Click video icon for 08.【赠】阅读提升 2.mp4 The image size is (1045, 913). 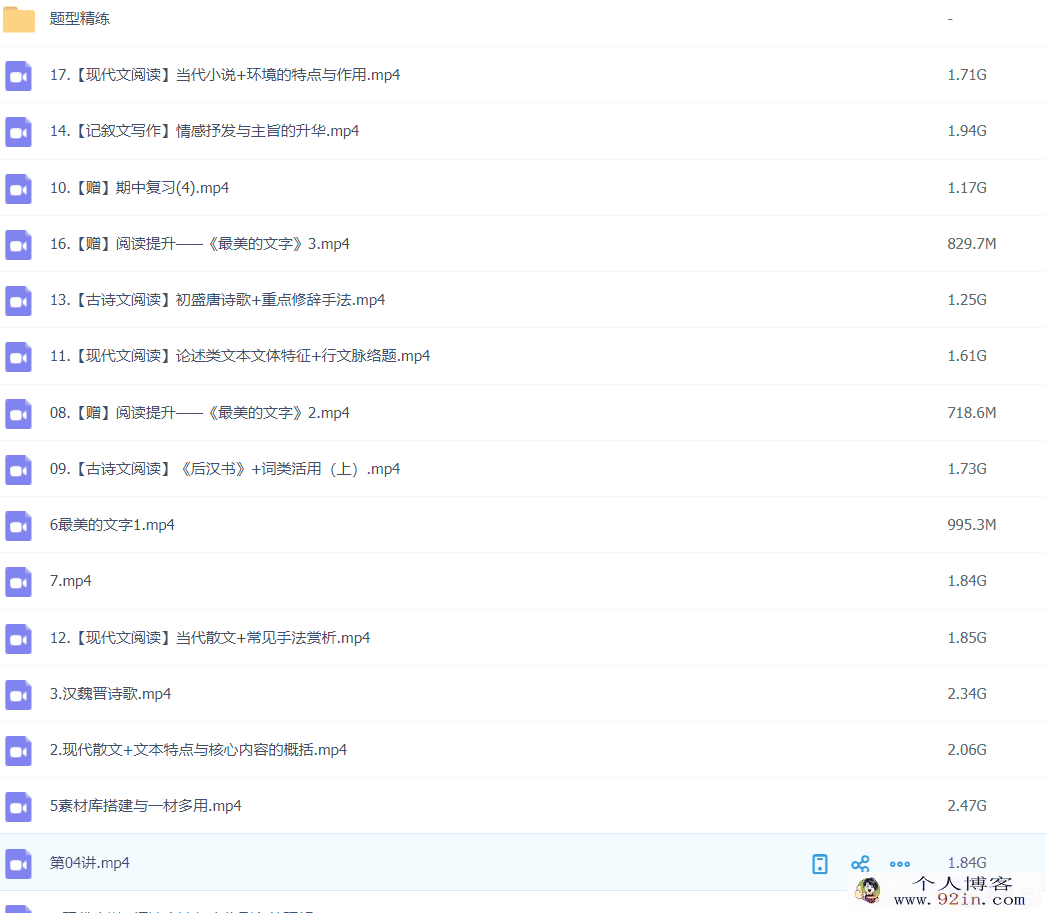[19, 413]
